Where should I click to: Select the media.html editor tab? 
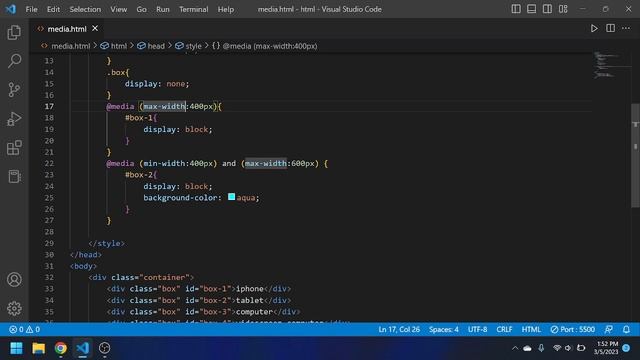pyautogui.click(x=67, y=29)
